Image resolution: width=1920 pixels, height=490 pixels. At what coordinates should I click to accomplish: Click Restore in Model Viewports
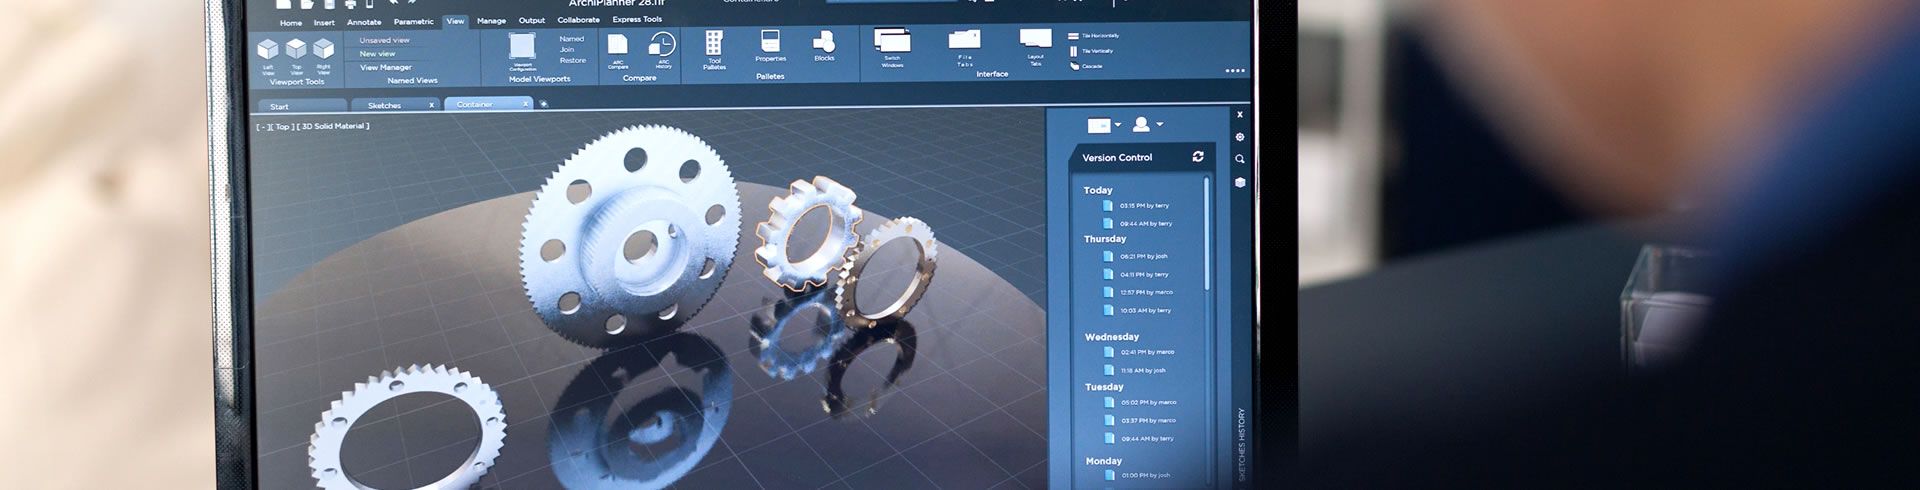coord(573,61)
